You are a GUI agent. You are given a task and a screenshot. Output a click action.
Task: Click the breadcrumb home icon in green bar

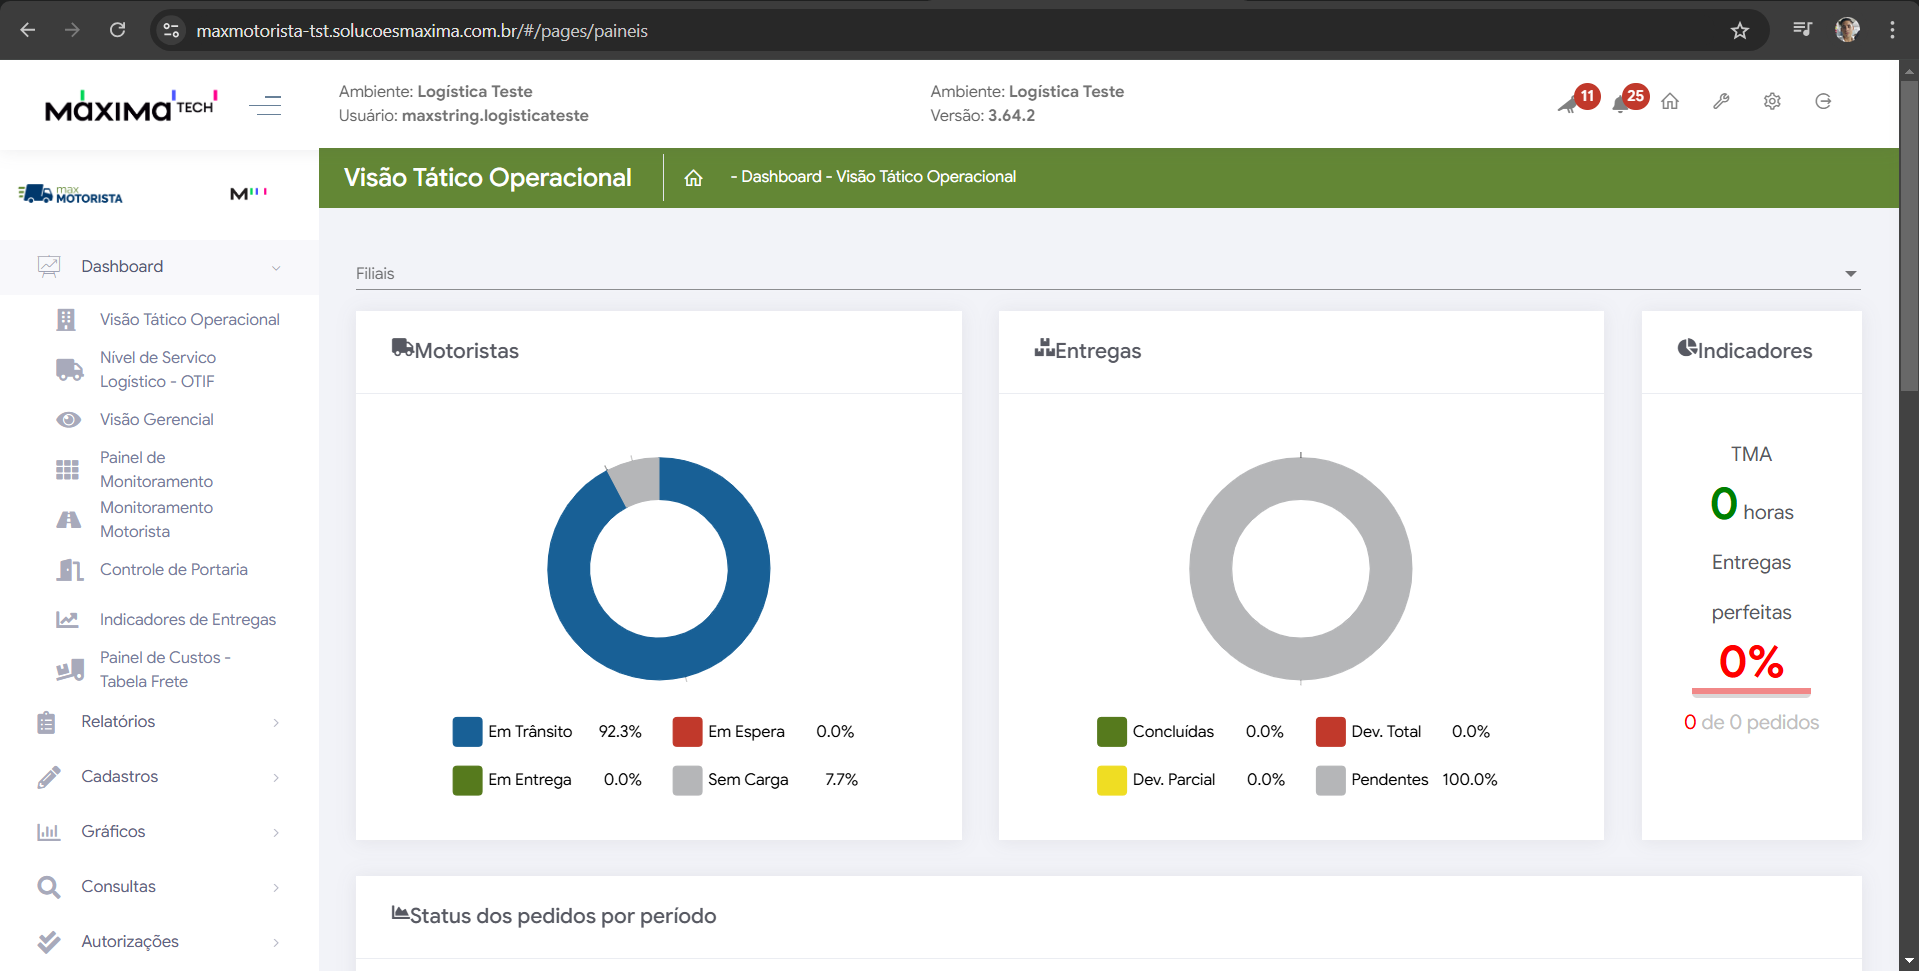click(693, 178)
